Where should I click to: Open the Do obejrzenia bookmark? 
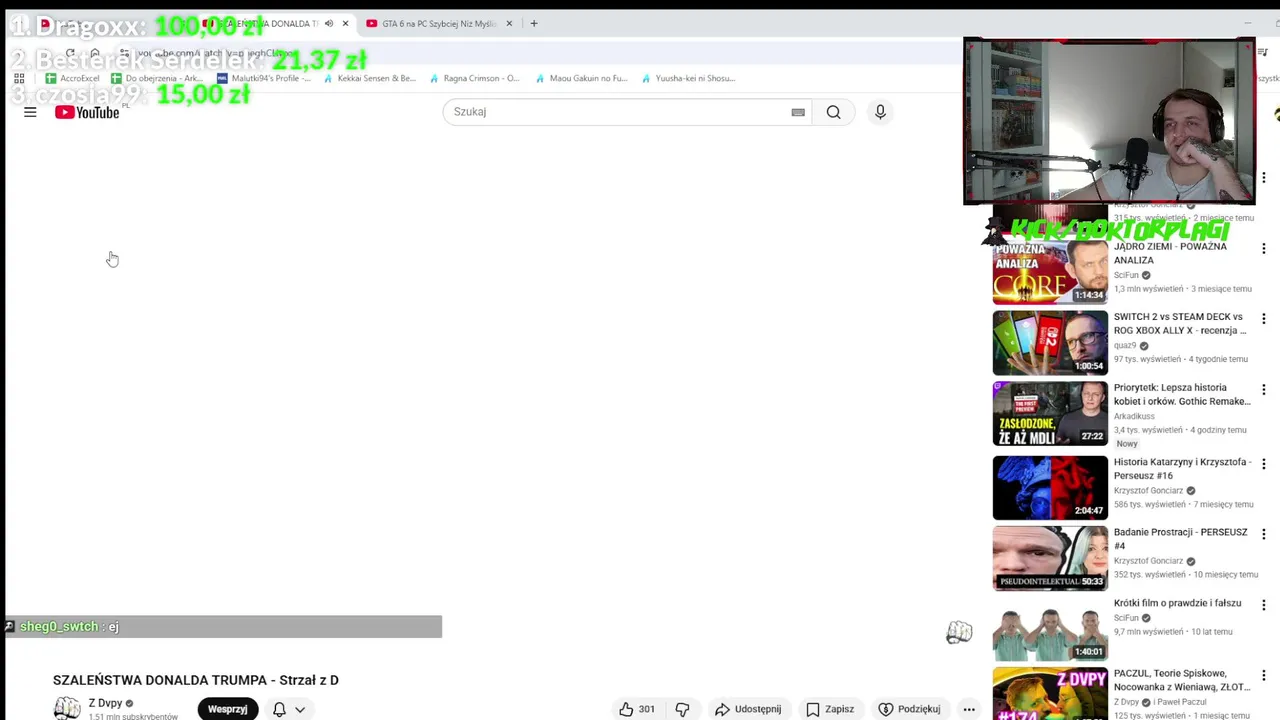[157, 78]
